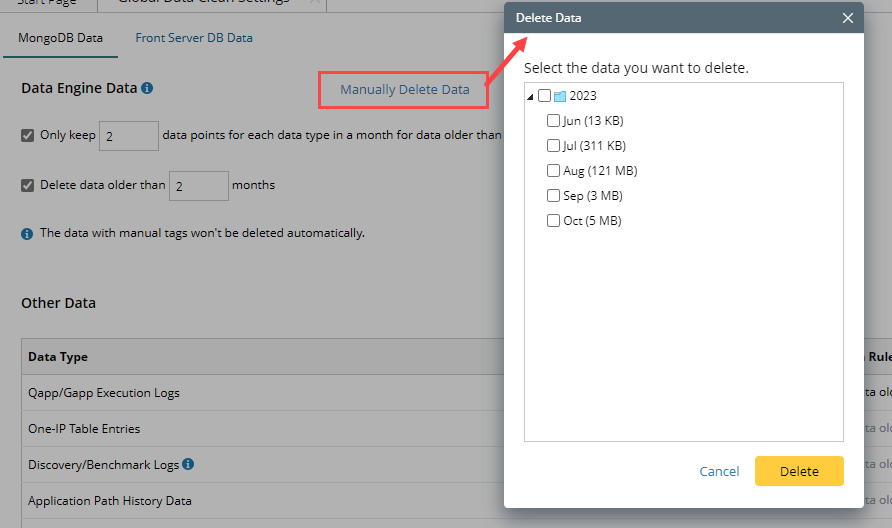892x528 pixels.
Task: Close the Delete Data dialog
Action: point(848,18)
